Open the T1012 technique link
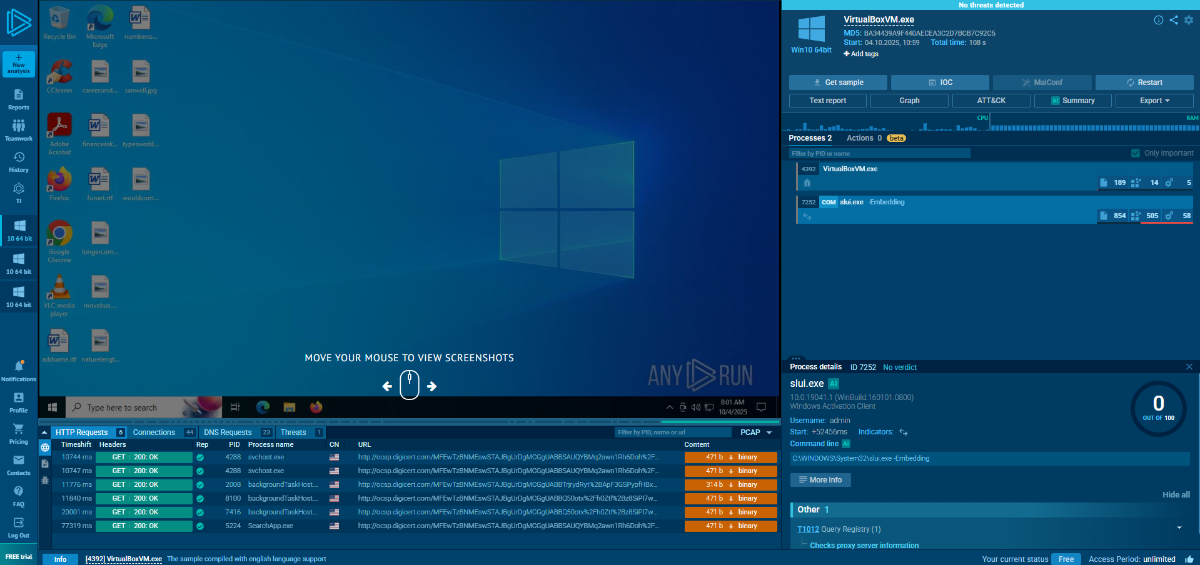1200x565 pixels. (808, 528)
